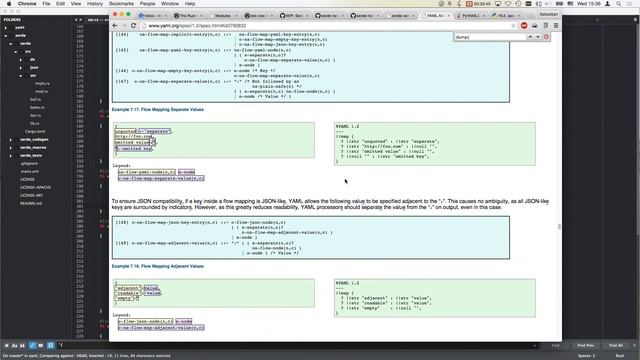Click the editor tab navigation arrows

78,20
